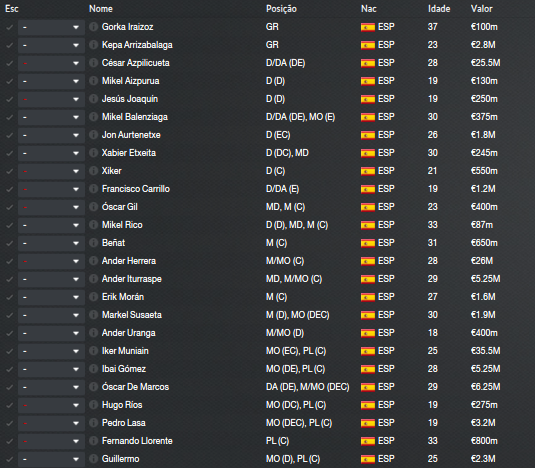Open squad selection dropdown for Ibai Gómez
Viewport: 535px width, 470px height.
(x=51, y=369)
